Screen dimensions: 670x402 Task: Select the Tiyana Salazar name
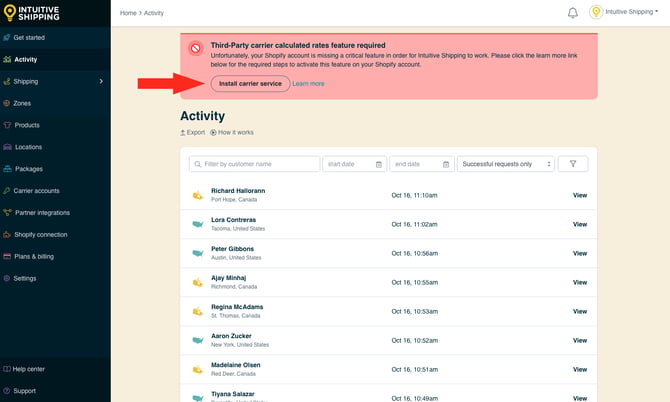(233, 394)
